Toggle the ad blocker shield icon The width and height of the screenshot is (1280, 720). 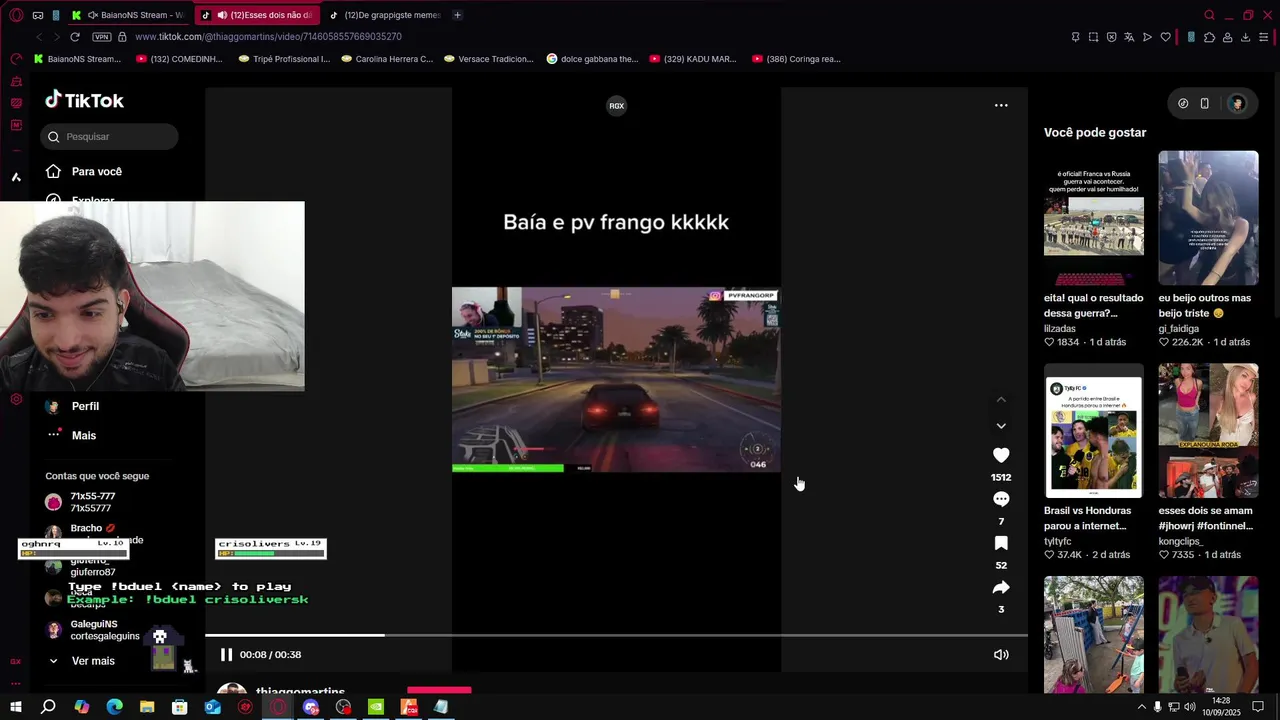[1111, 37]
